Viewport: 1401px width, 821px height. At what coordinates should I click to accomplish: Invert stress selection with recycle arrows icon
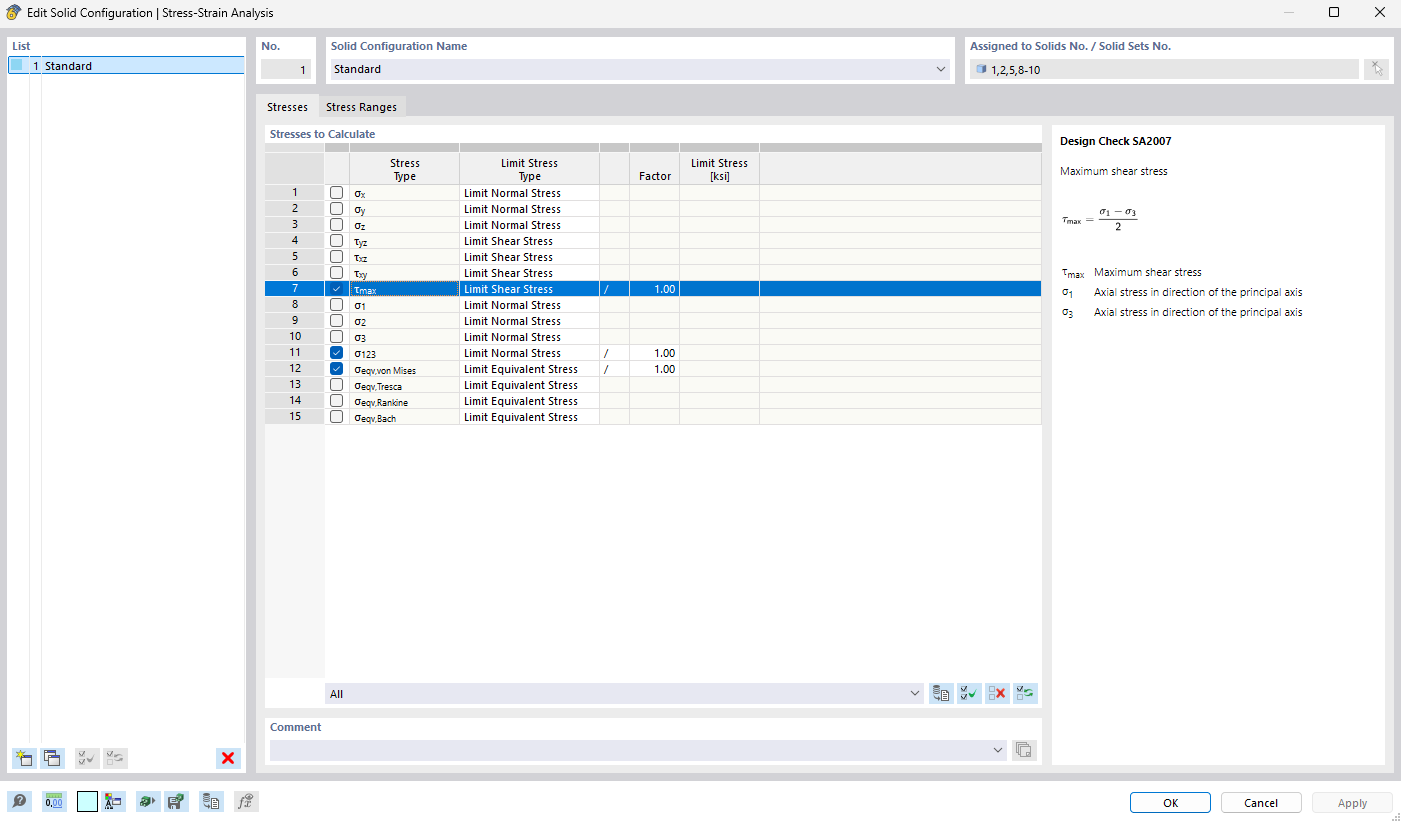point(1024,692)
